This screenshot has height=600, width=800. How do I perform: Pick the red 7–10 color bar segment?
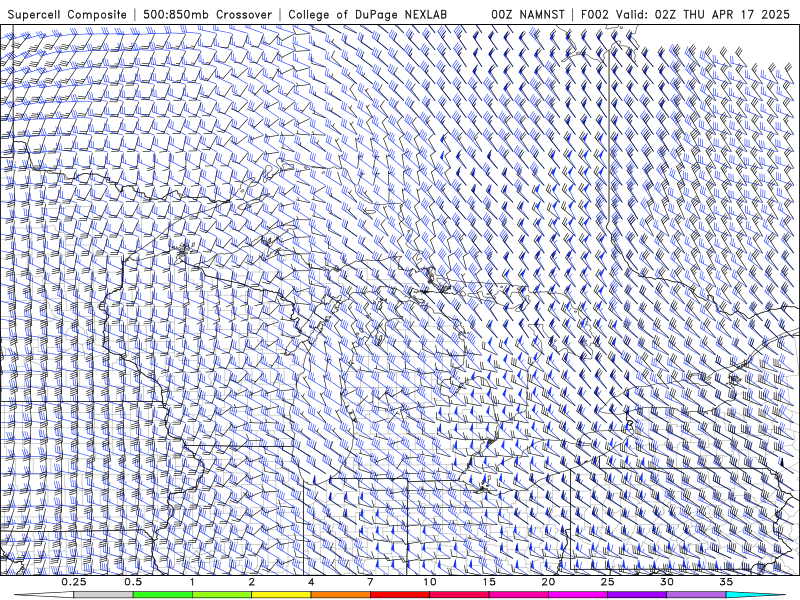pos(400,595)
